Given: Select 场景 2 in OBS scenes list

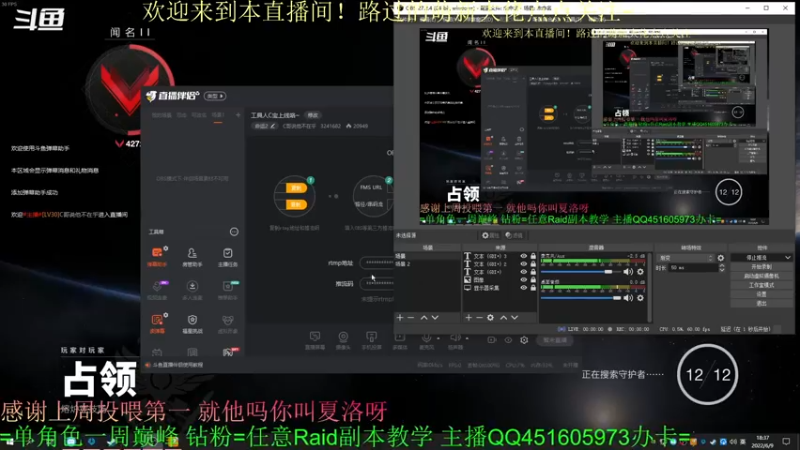Looking at the screenshot, I should (x=428, y=264).
